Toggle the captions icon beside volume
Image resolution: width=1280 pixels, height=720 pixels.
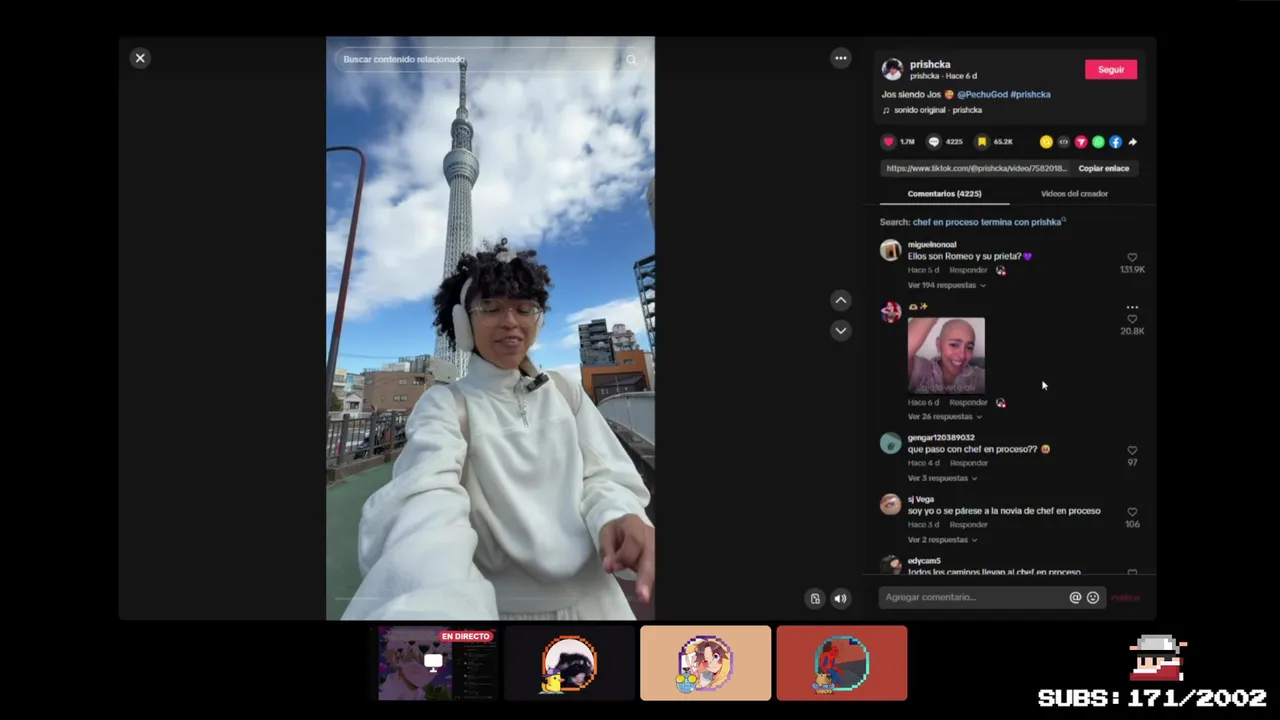pos(815,598)
